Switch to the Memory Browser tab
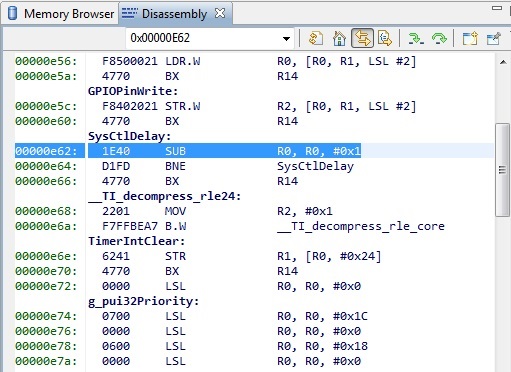 coord(60,14)
